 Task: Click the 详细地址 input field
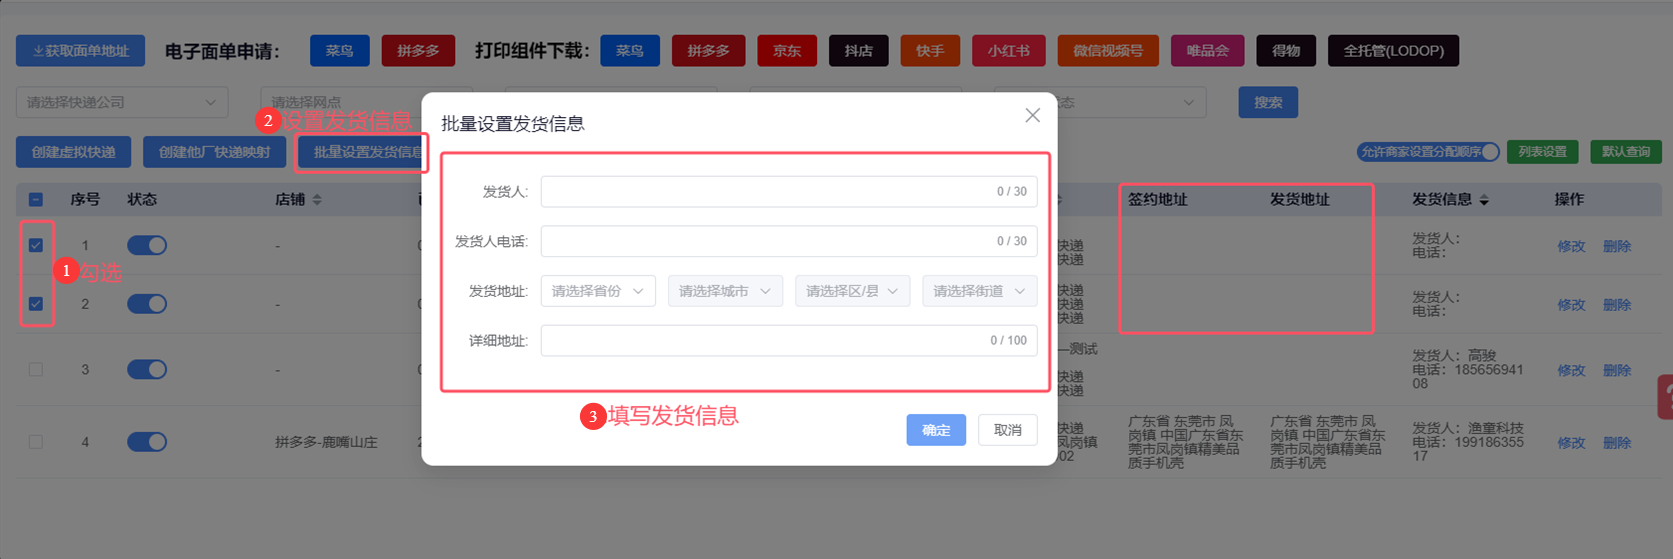point(789,340)
